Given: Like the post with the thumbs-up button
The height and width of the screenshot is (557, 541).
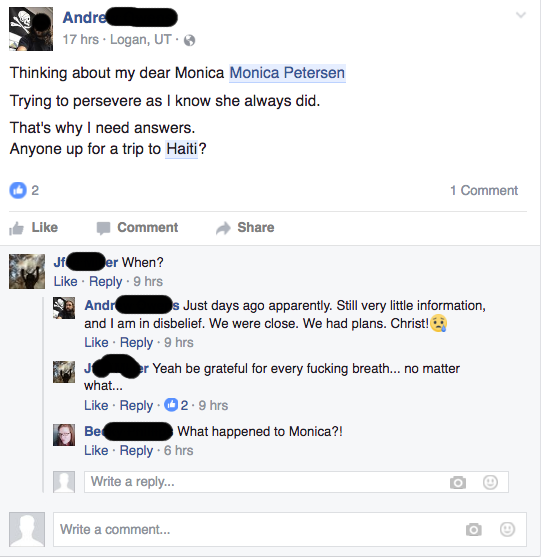Looking at the screenshot, I should click(x=34, y=228).
